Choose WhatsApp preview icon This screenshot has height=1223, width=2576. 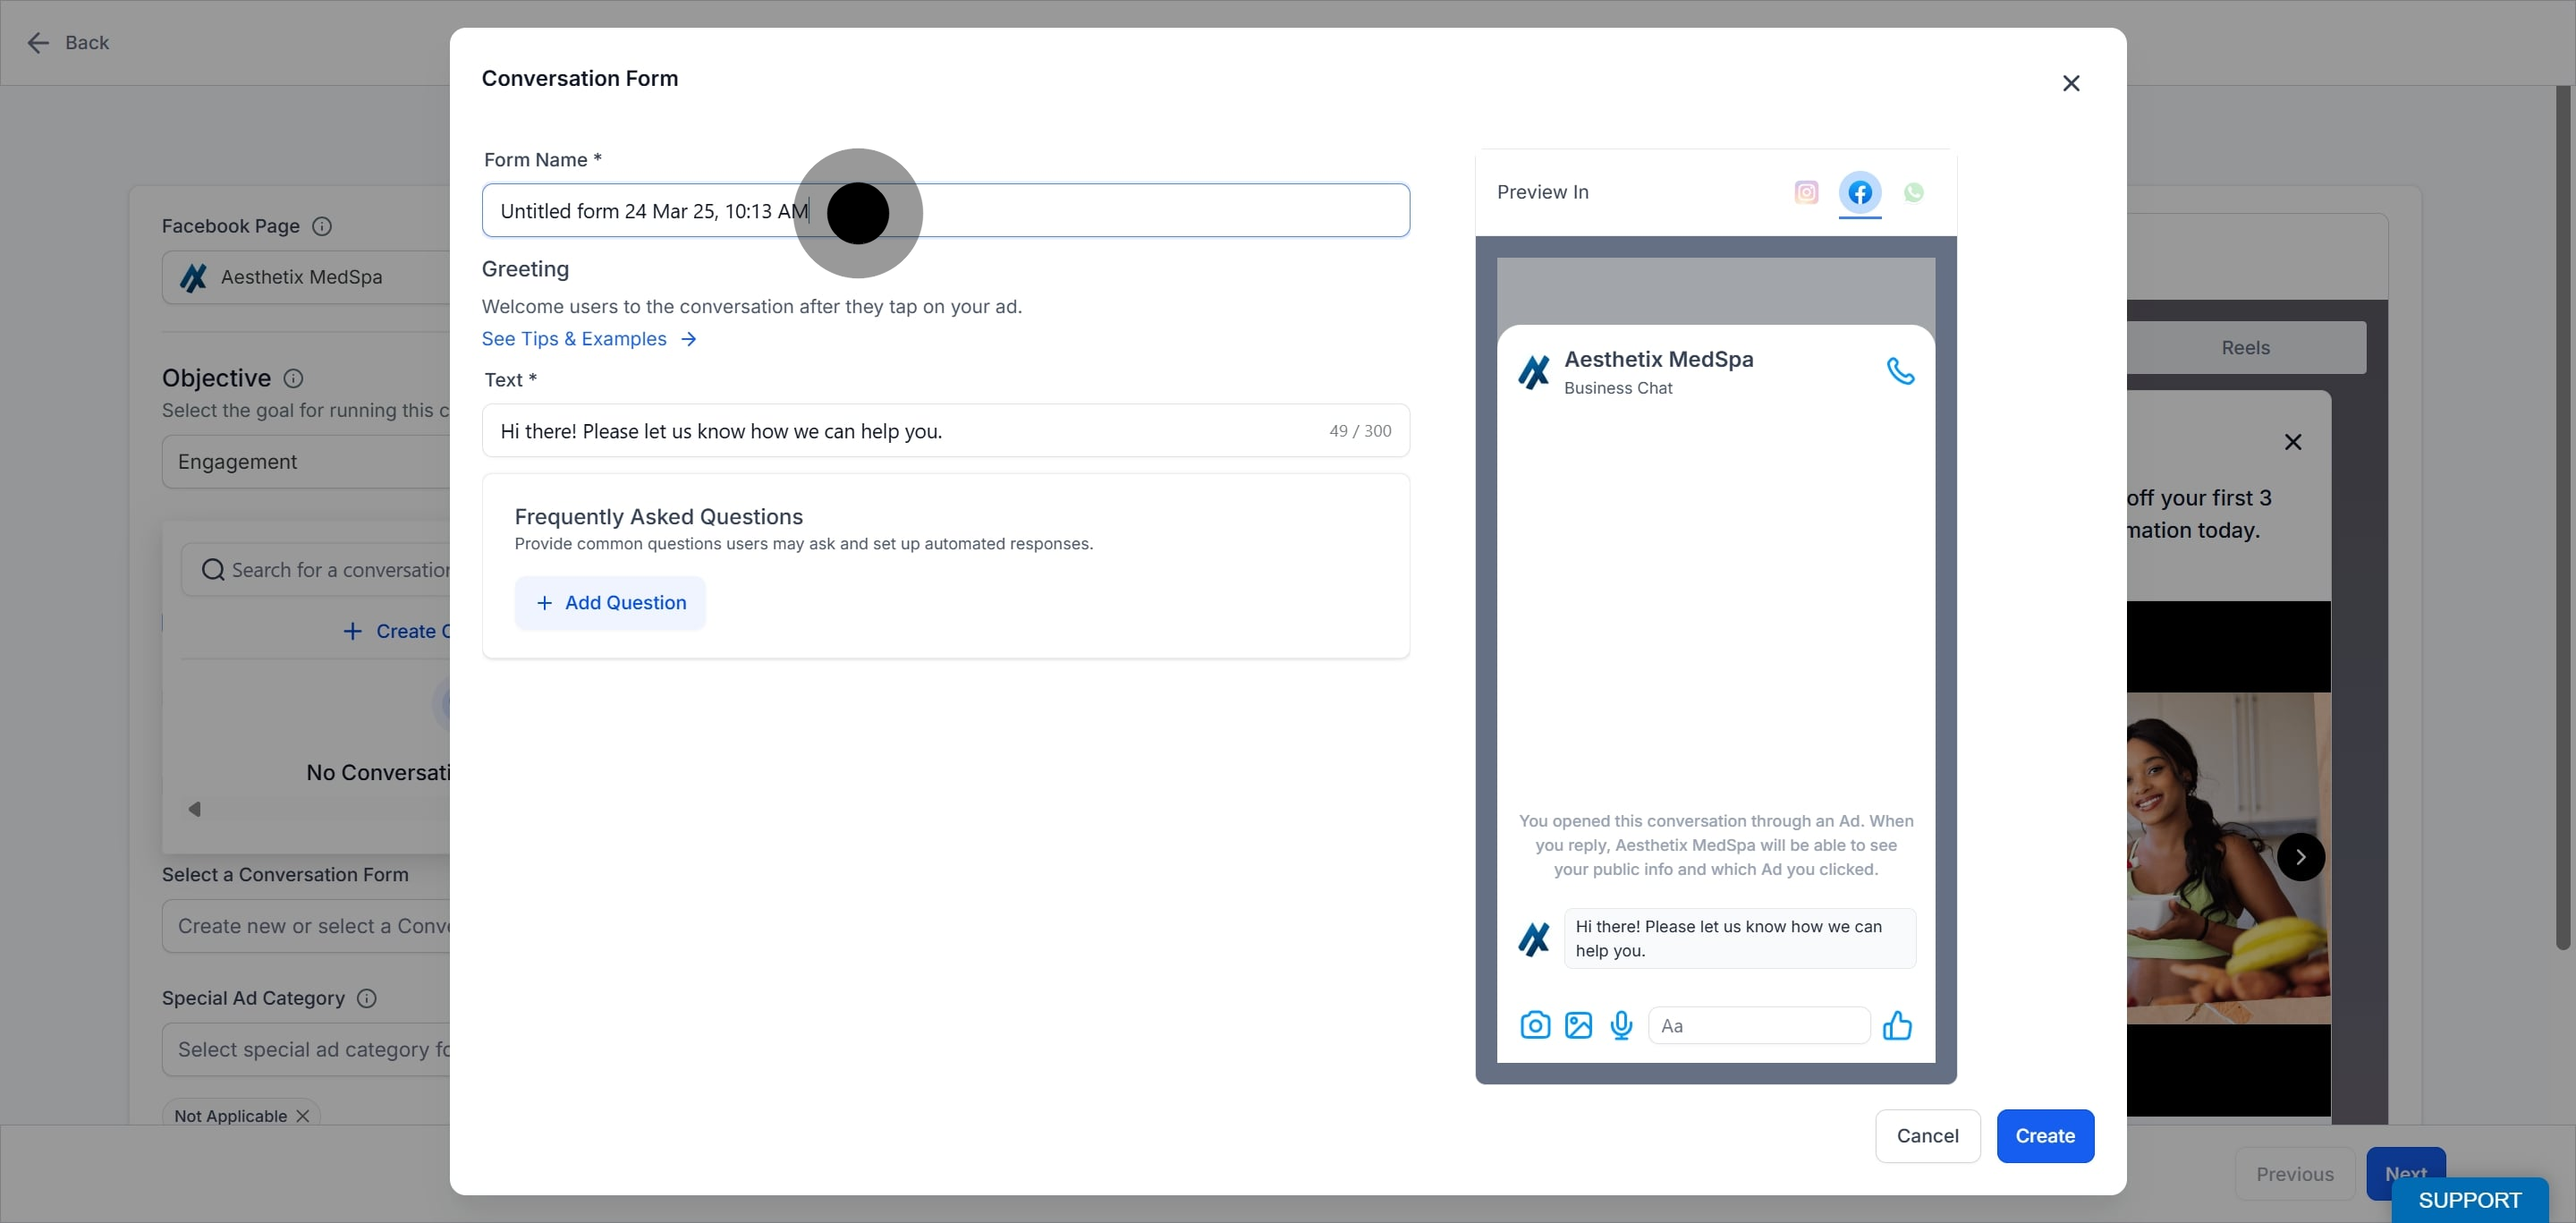click(x=1913, y=192)
